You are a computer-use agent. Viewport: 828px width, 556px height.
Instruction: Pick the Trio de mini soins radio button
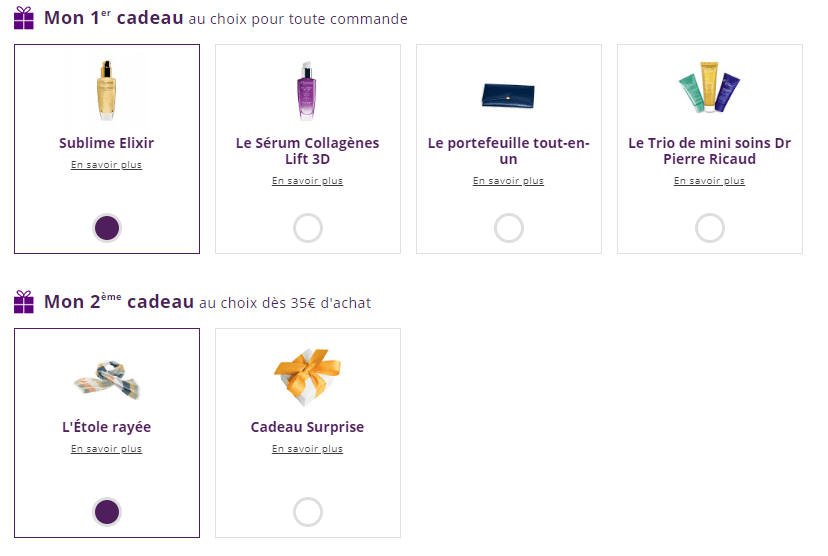pos(710,228)
